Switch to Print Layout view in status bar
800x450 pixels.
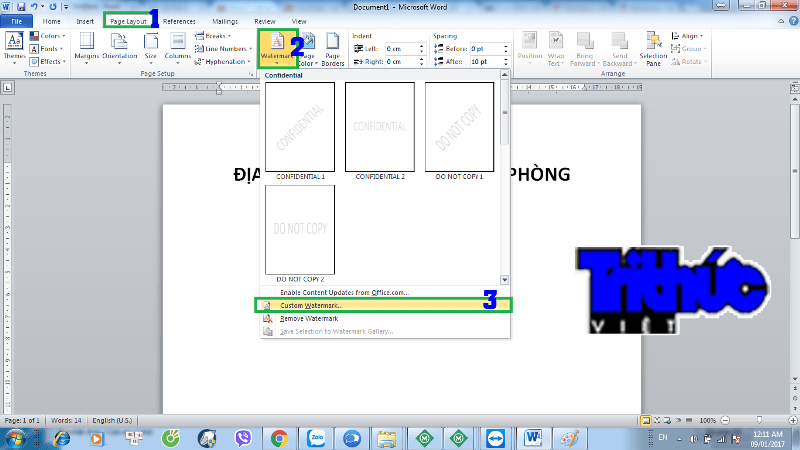(645, 420)
